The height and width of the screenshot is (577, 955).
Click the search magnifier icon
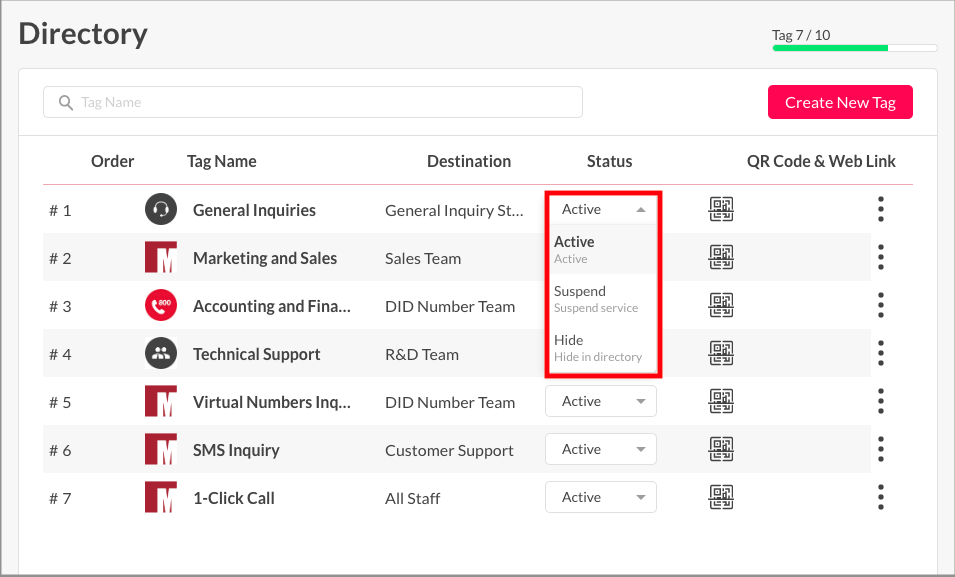tap(66, 102)
